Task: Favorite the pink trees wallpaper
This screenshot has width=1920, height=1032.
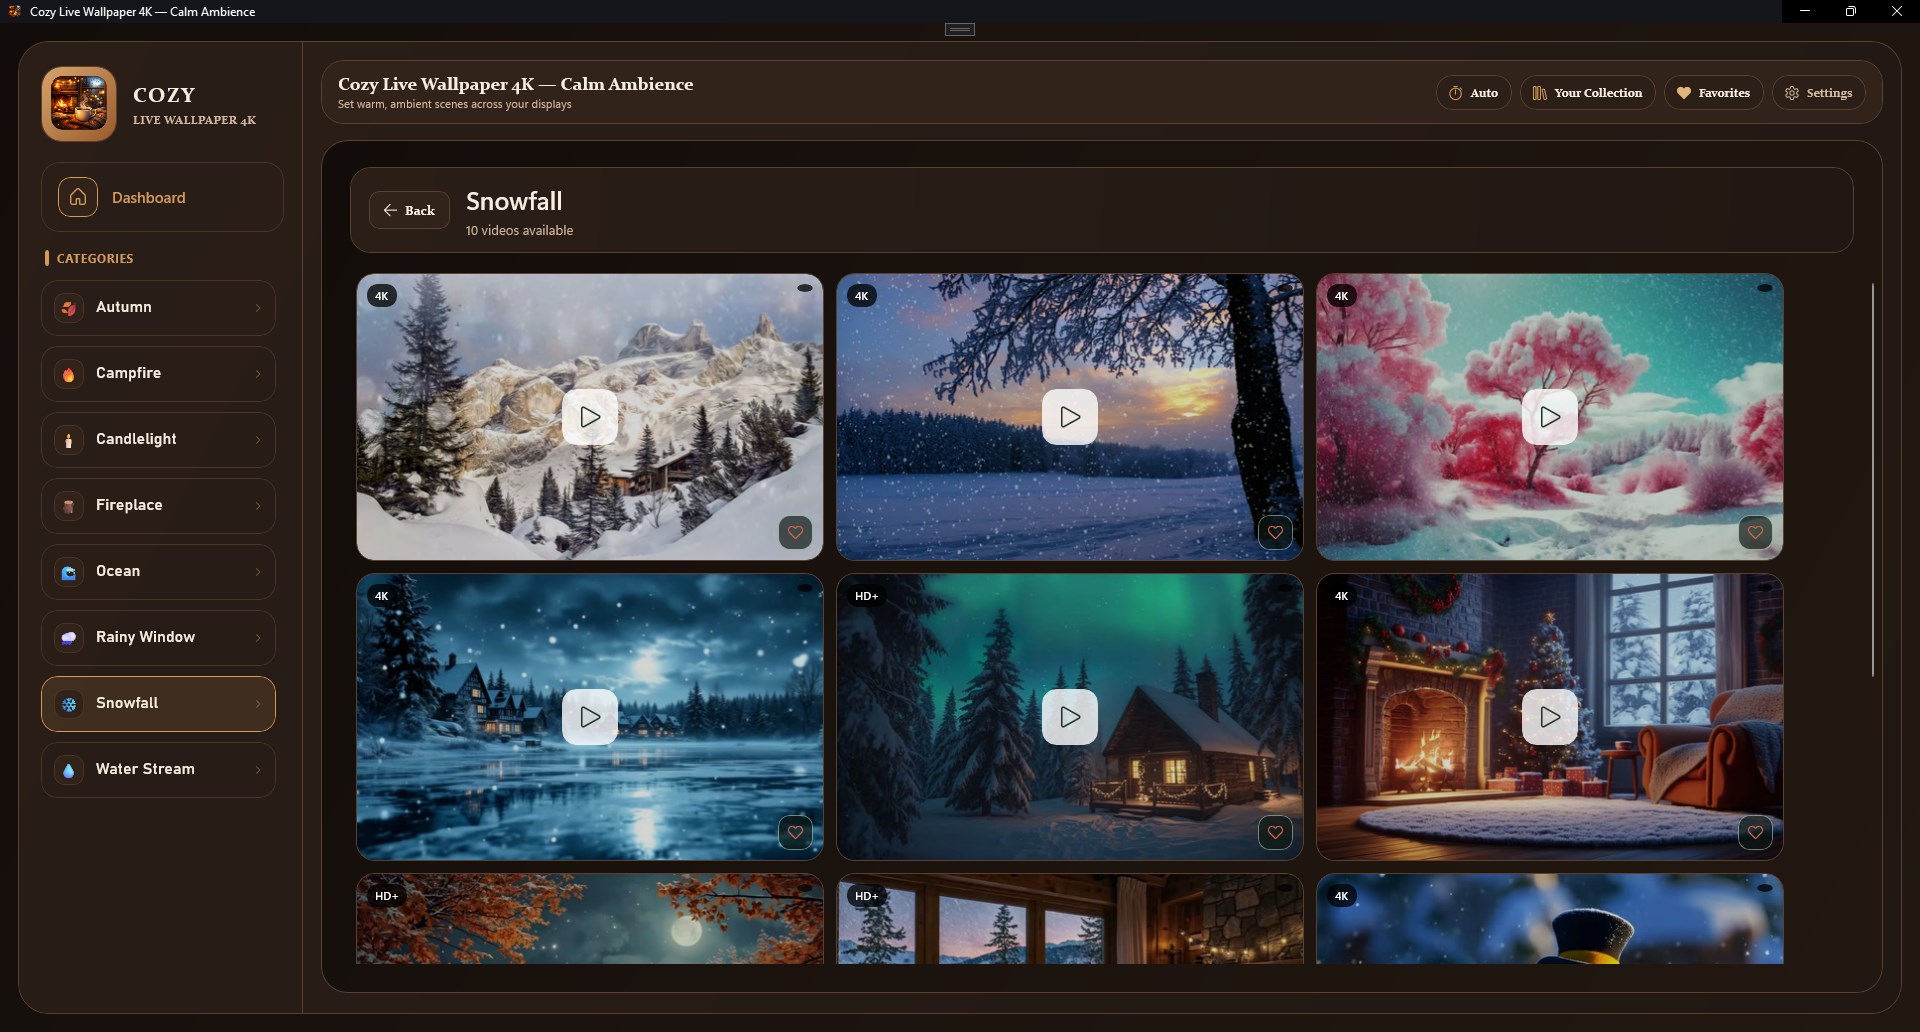Action: point(1756,532)
